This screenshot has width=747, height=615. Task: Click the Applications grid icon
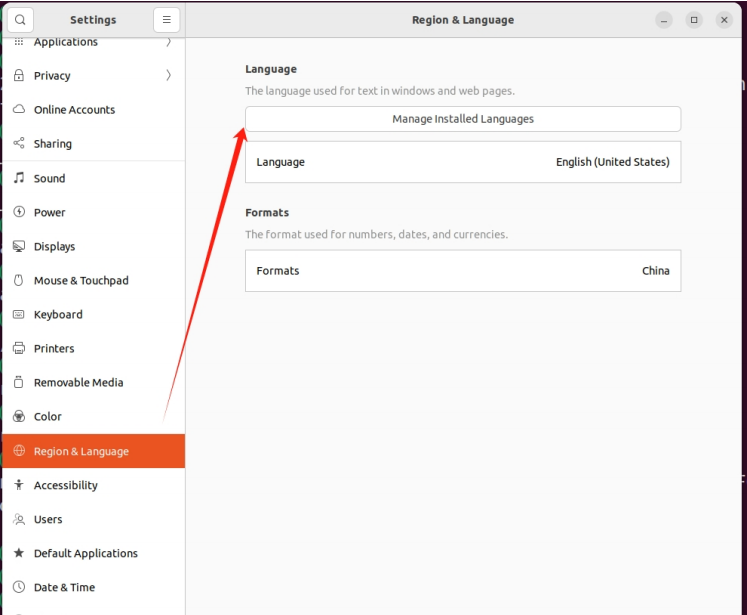coord(19,42)
